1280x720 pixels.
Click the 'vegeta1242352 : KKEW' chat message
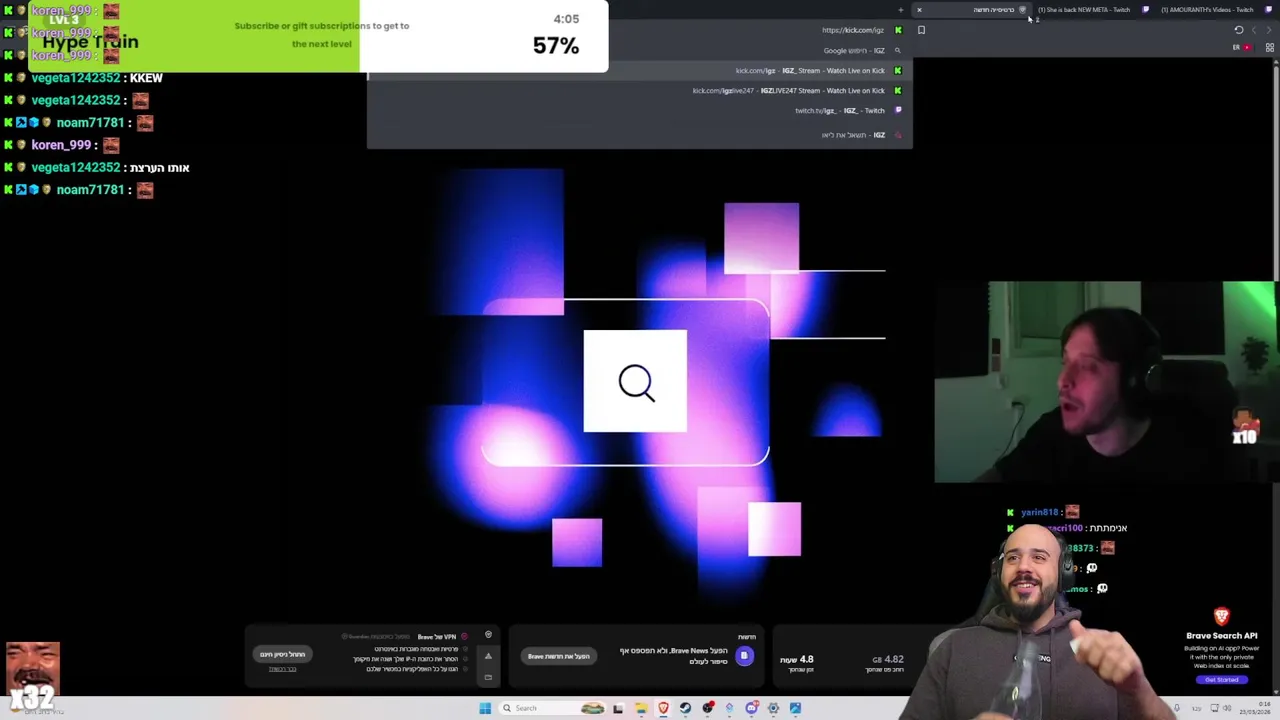[x=96, y=77]
